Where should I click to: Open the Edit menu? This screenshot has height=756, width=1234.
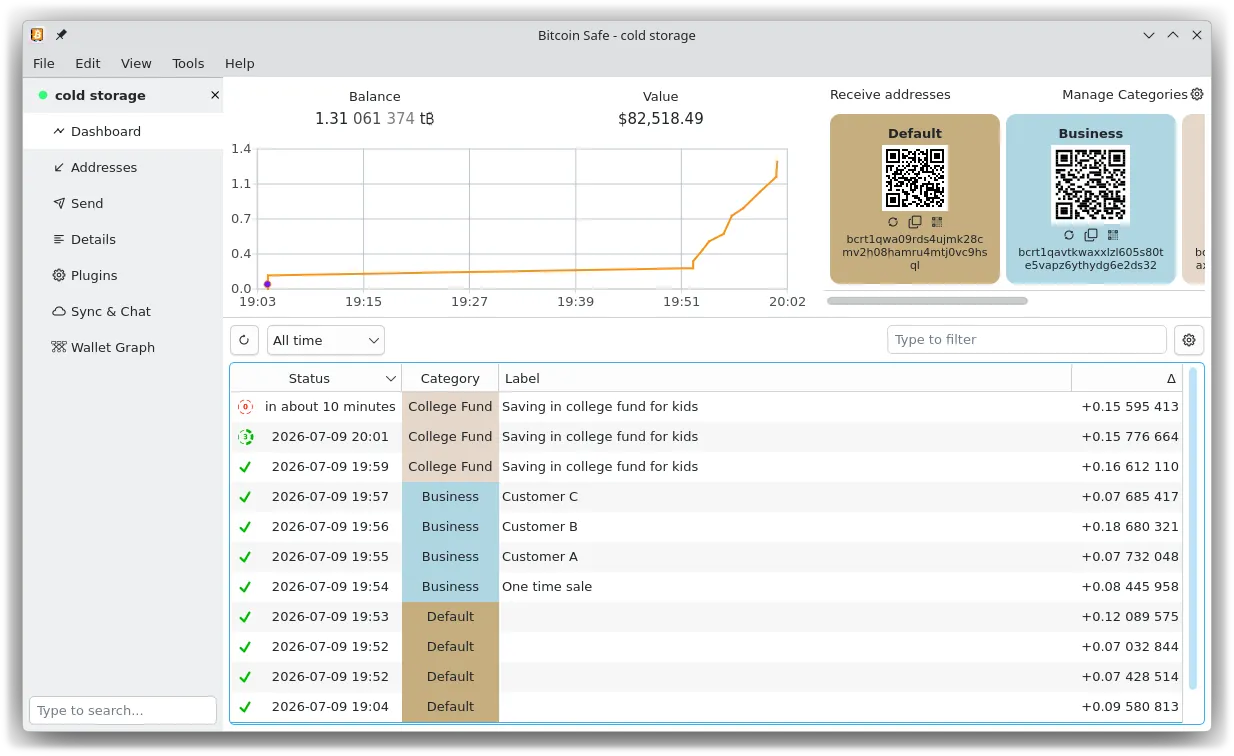point(88,63)
